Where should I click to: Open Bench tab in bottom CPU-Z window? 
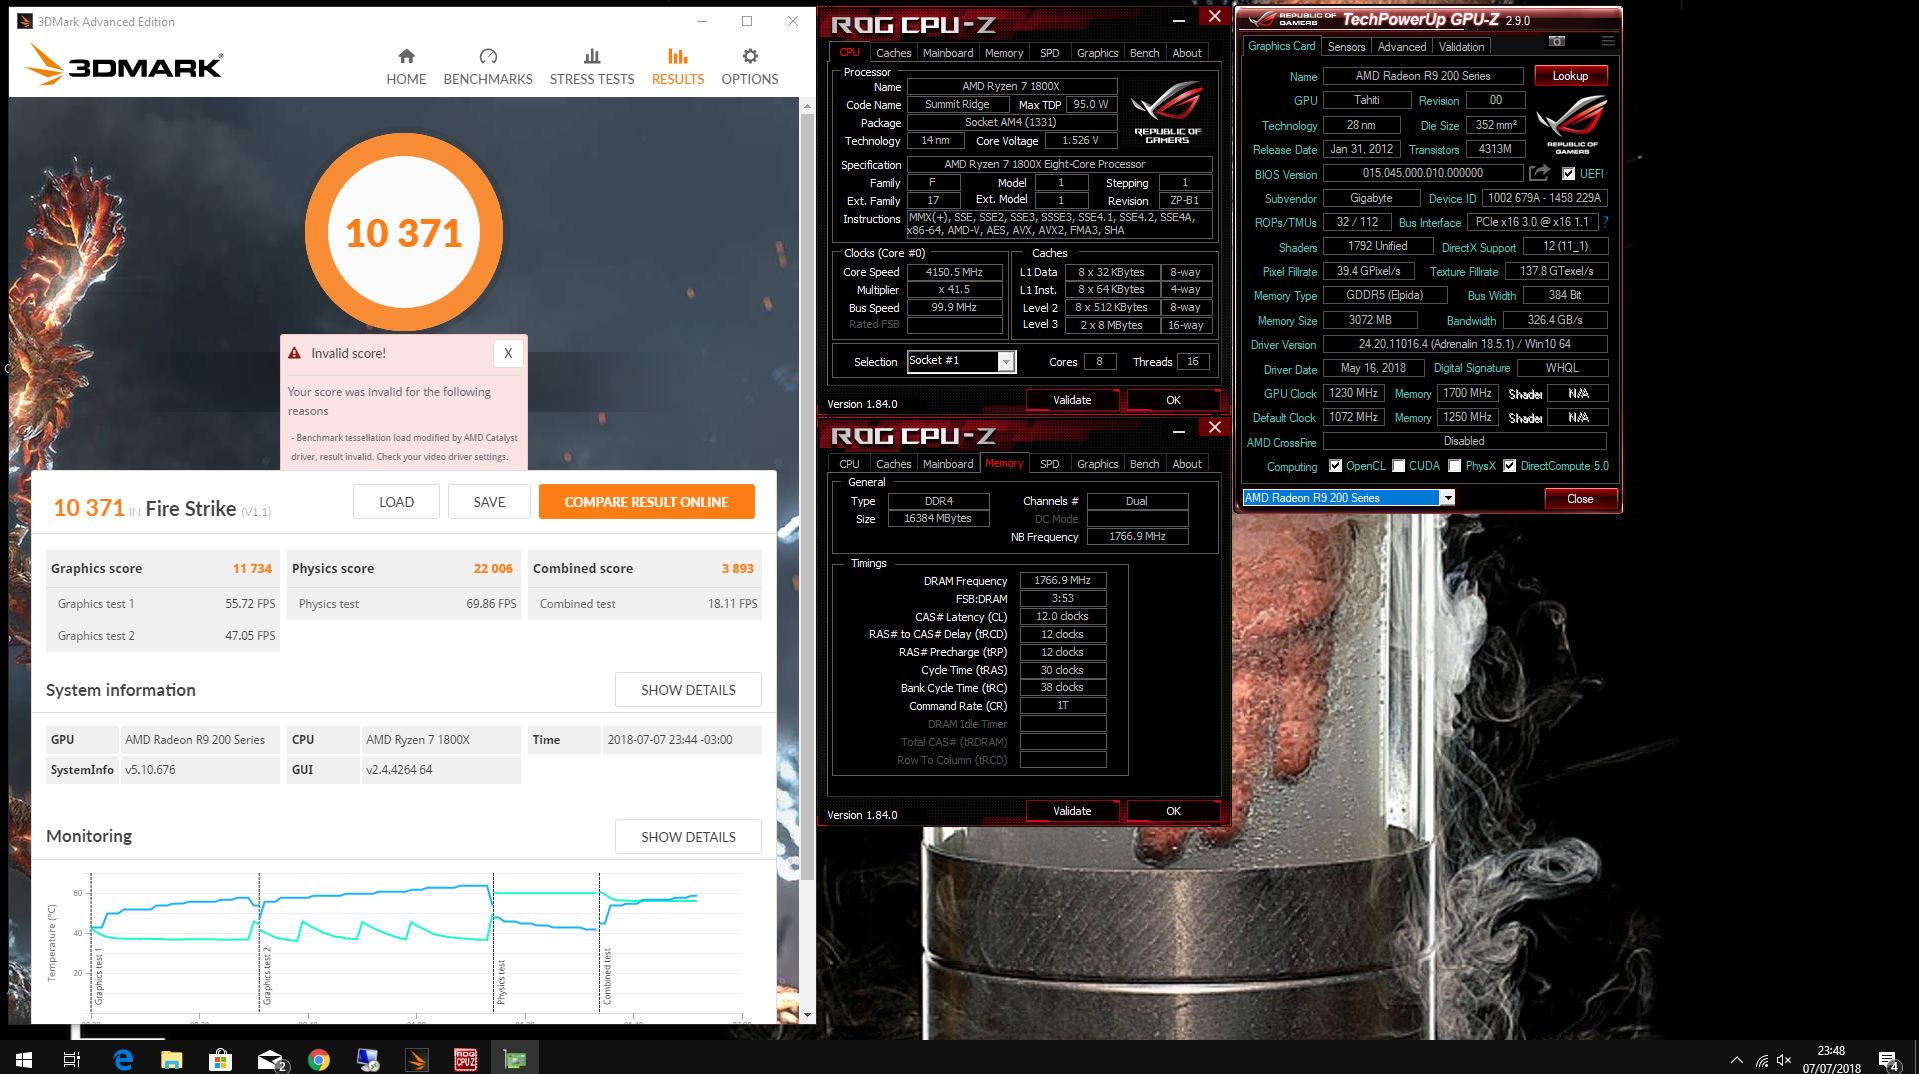[1144, 464]
